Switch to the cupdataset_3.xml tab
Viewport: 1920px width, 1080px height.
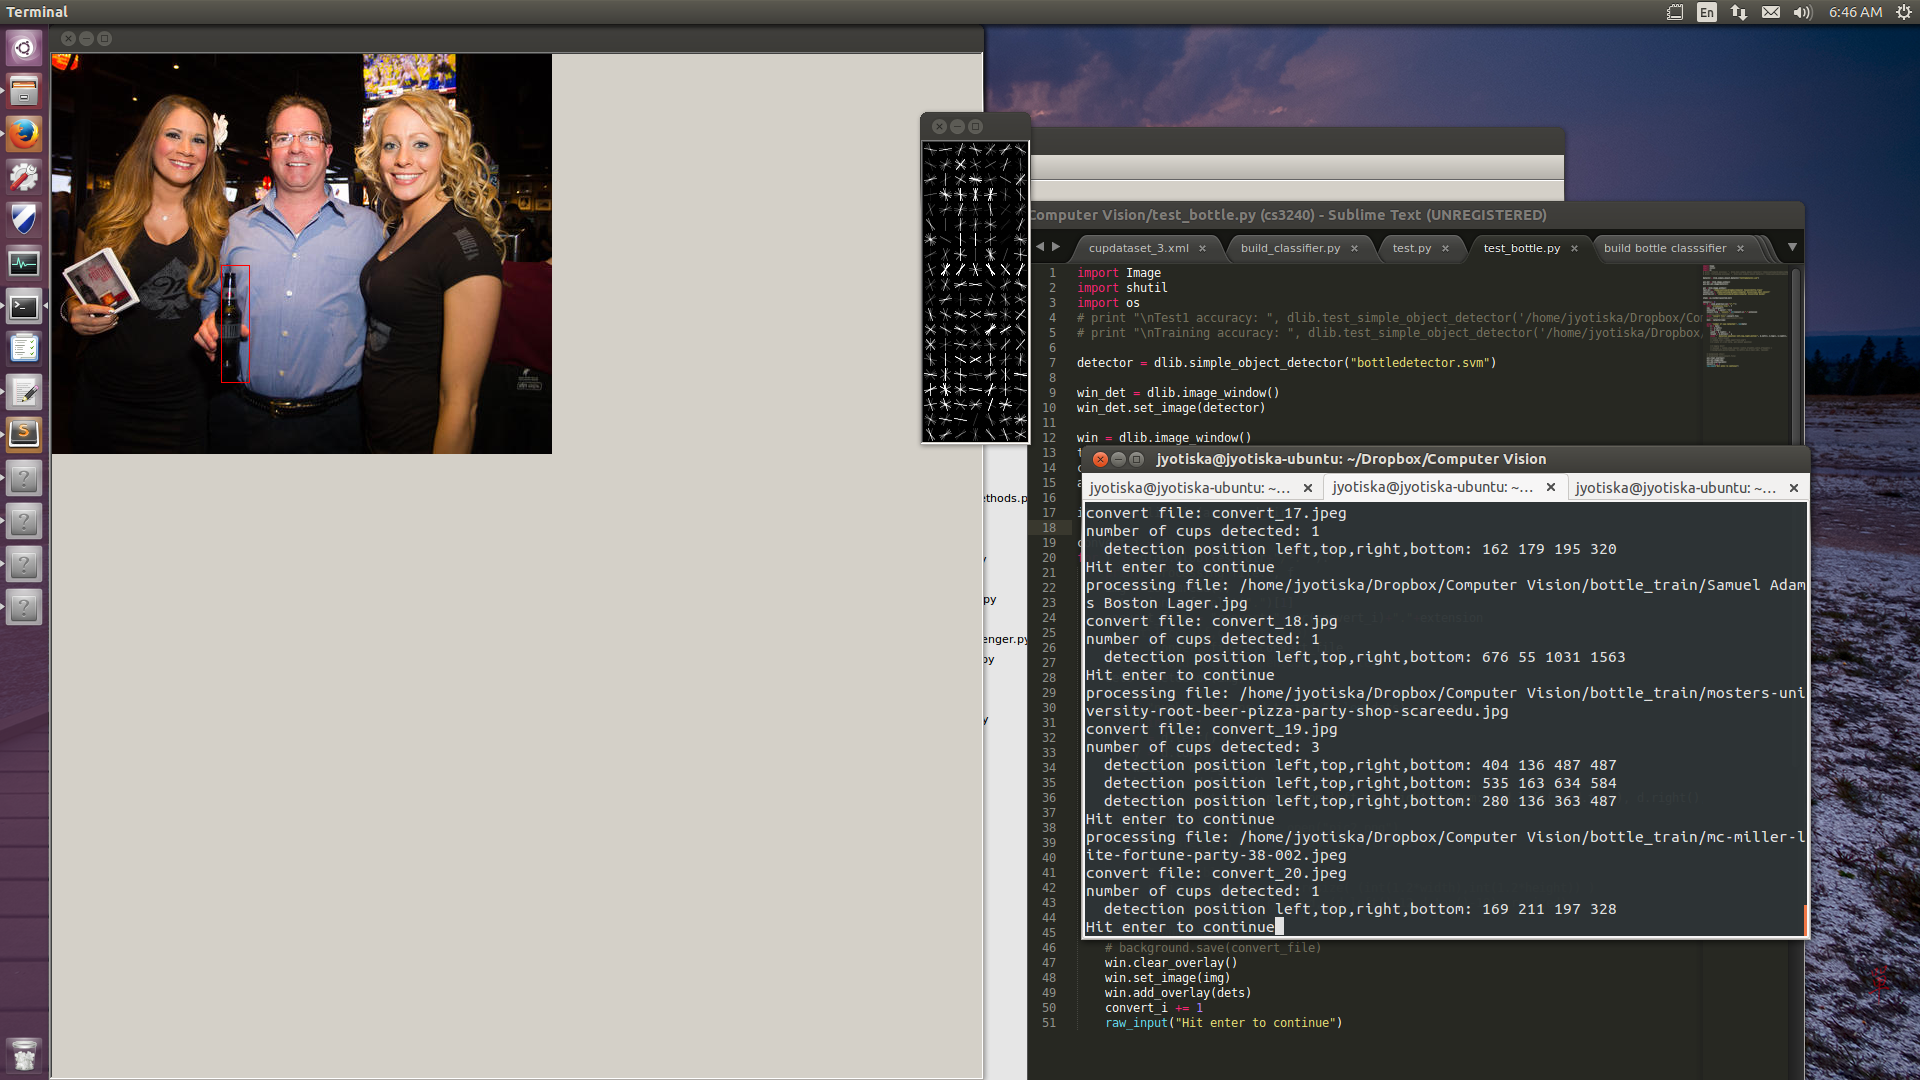[1138, 248]
